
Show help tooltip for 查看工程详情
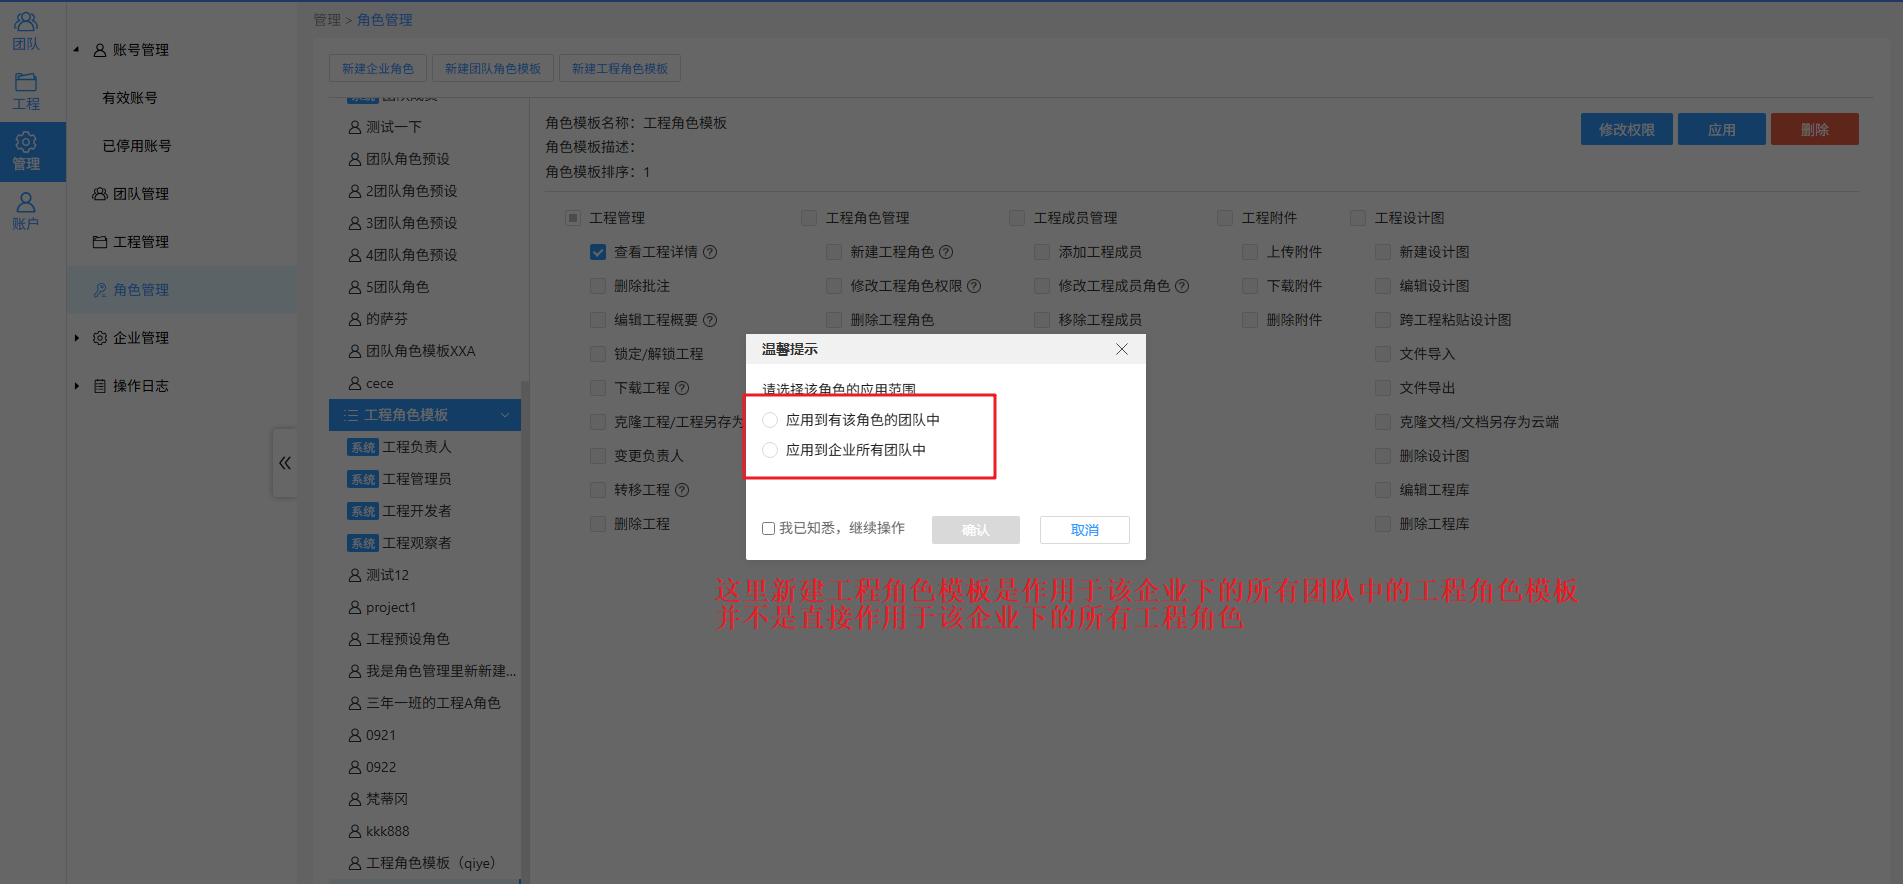tap(710, 252)
